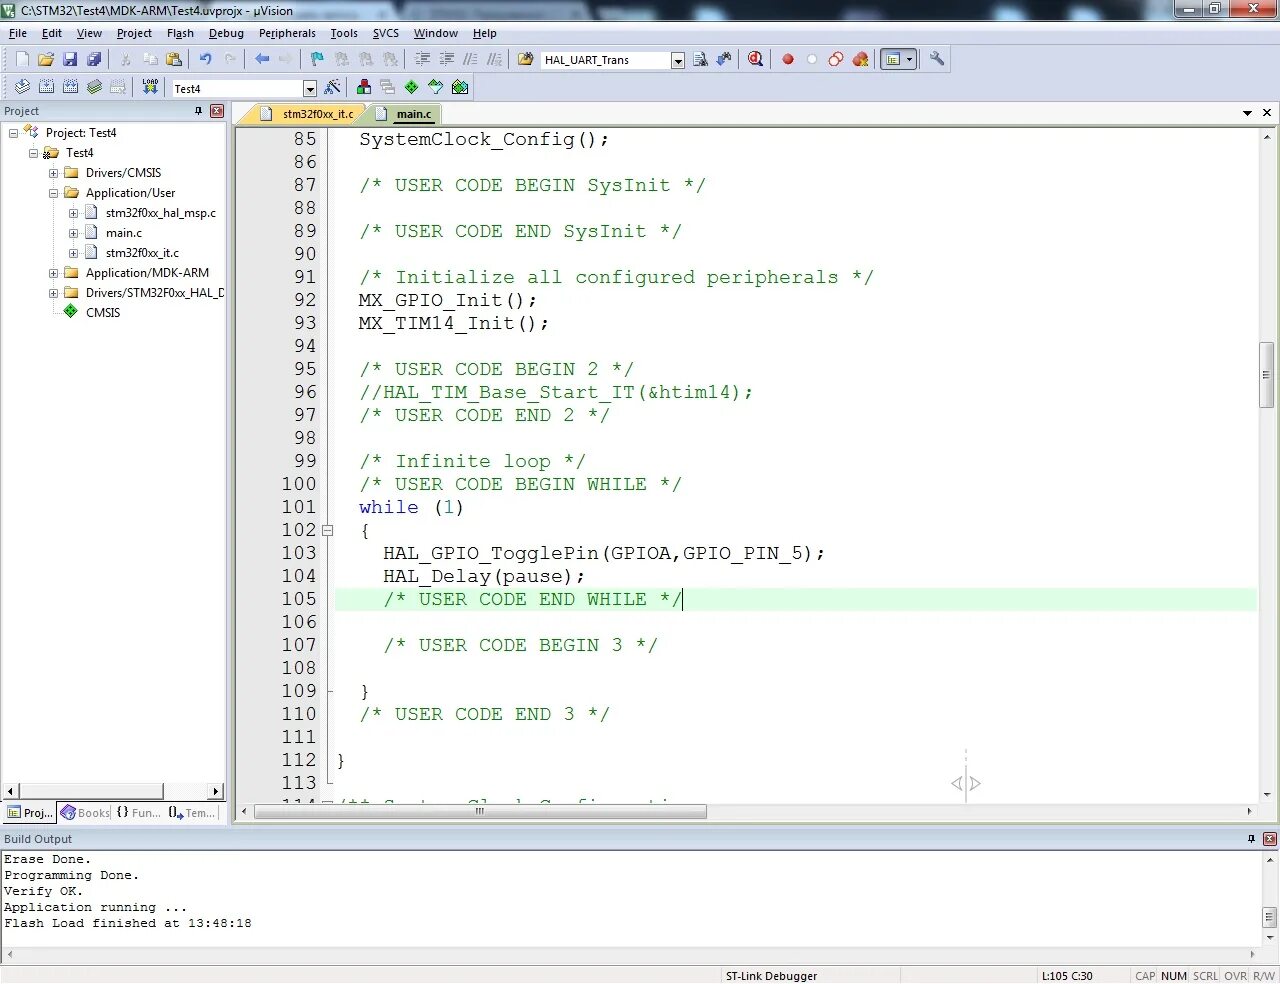
Task: Open the Debug menu
Action: click(226, 33)
